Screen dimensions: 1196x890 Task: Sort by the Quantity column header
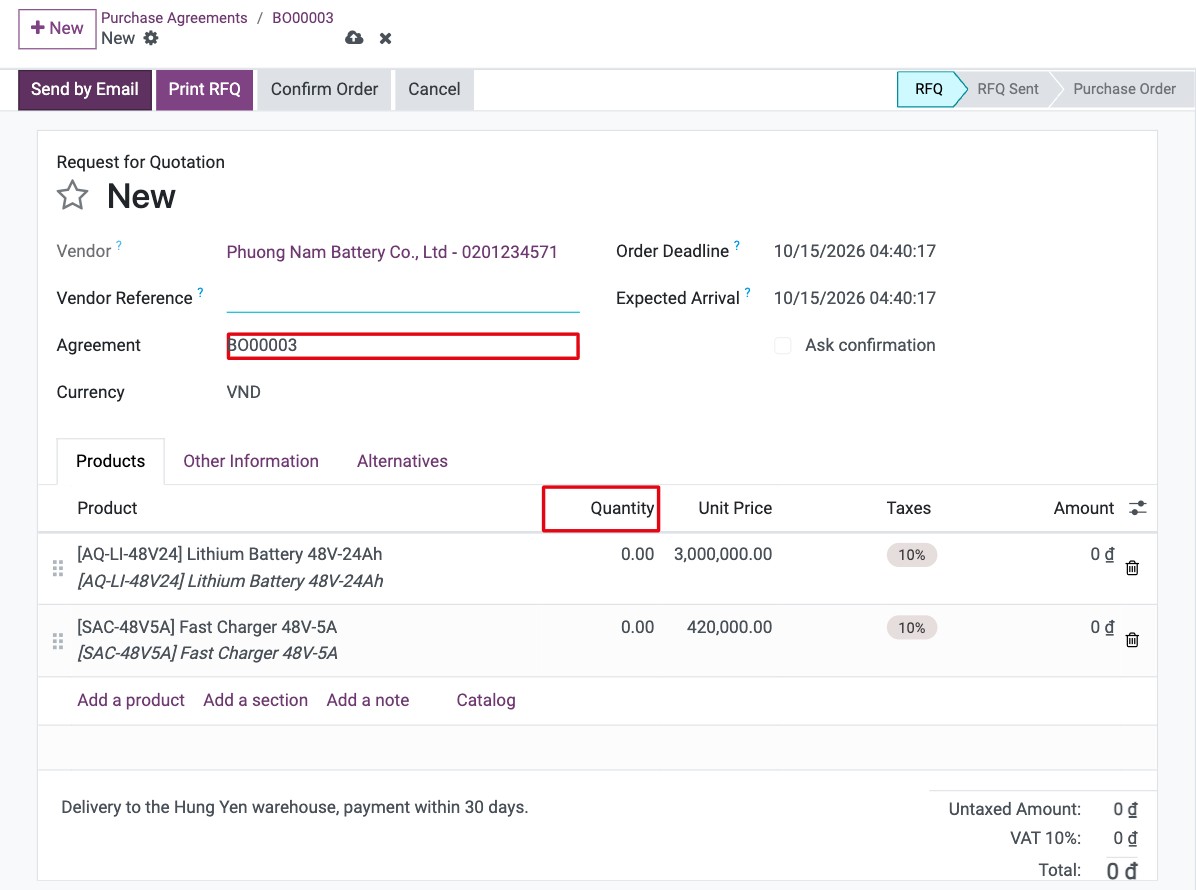click(x=622, y=508)
